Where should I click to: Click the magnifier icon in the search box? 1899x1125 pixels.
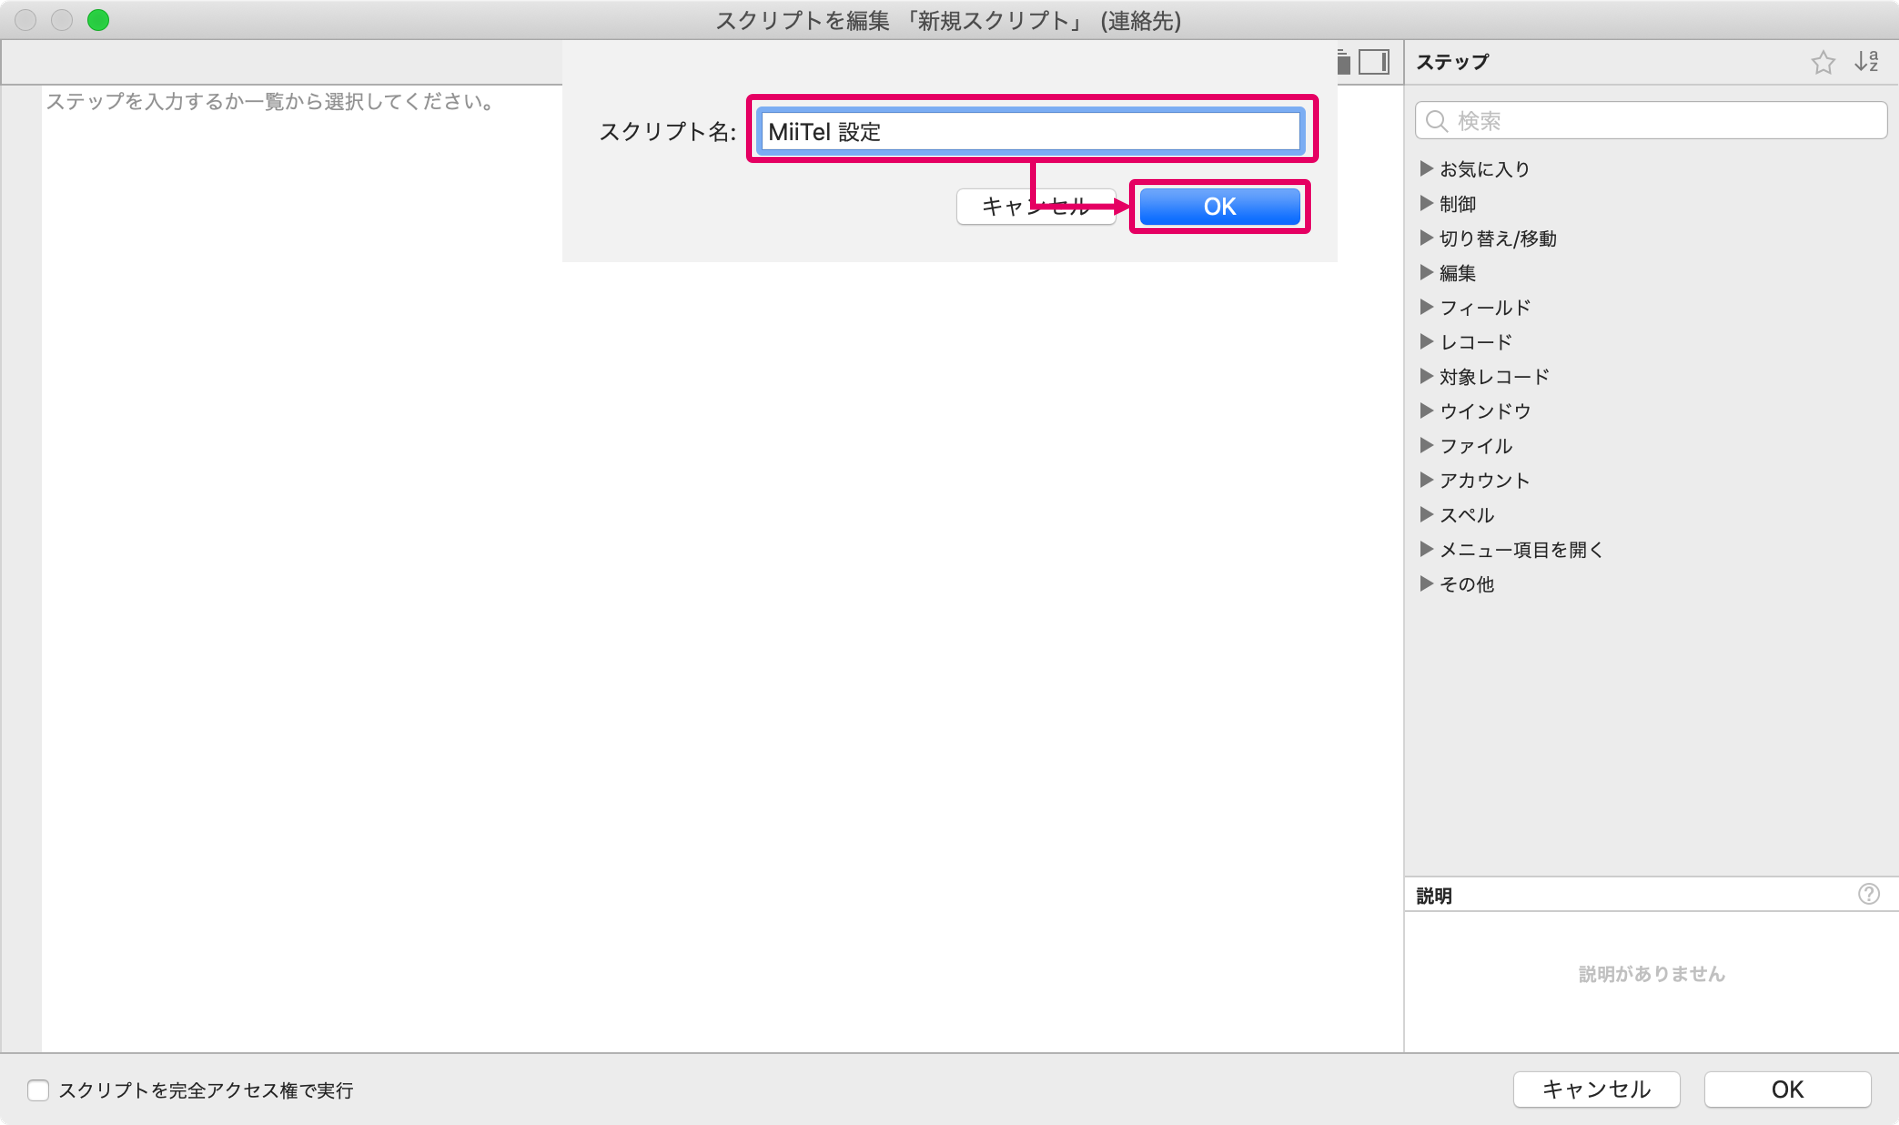[x=1437, y=121]
